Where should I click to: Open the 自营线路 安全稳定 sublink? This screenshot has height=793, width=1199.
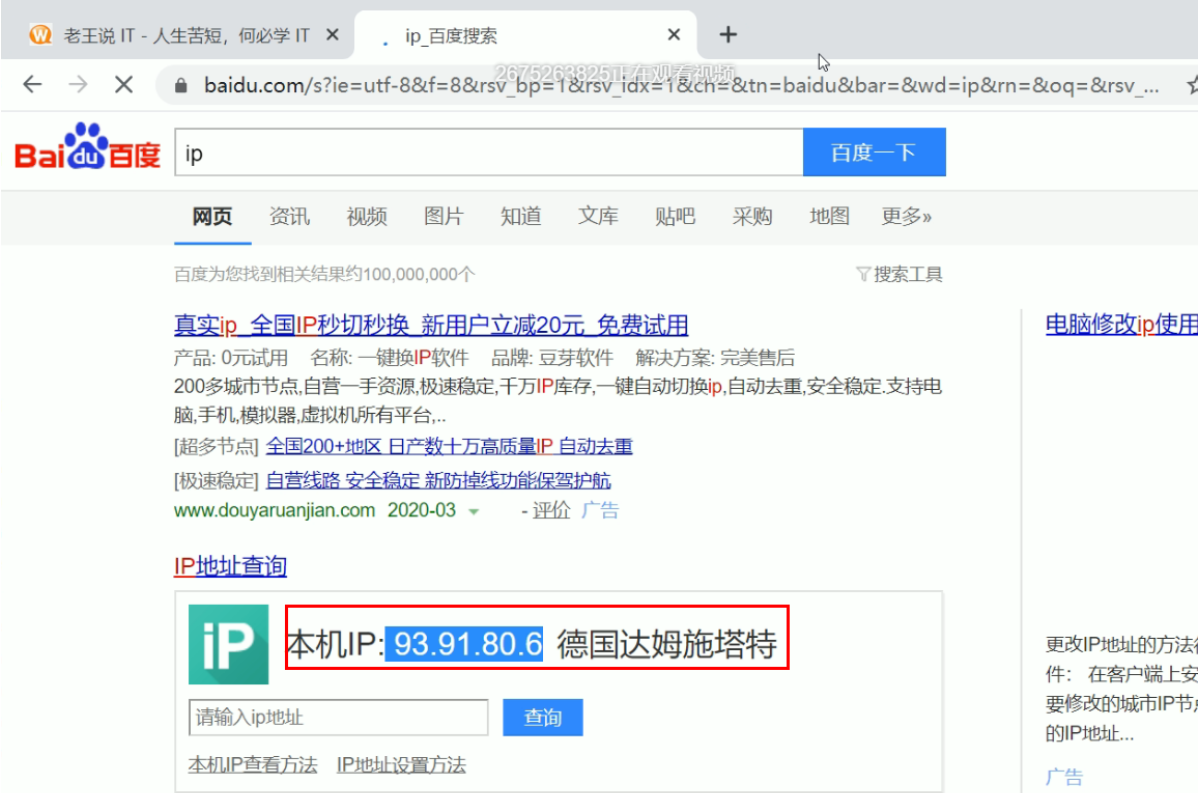(438, 480)
